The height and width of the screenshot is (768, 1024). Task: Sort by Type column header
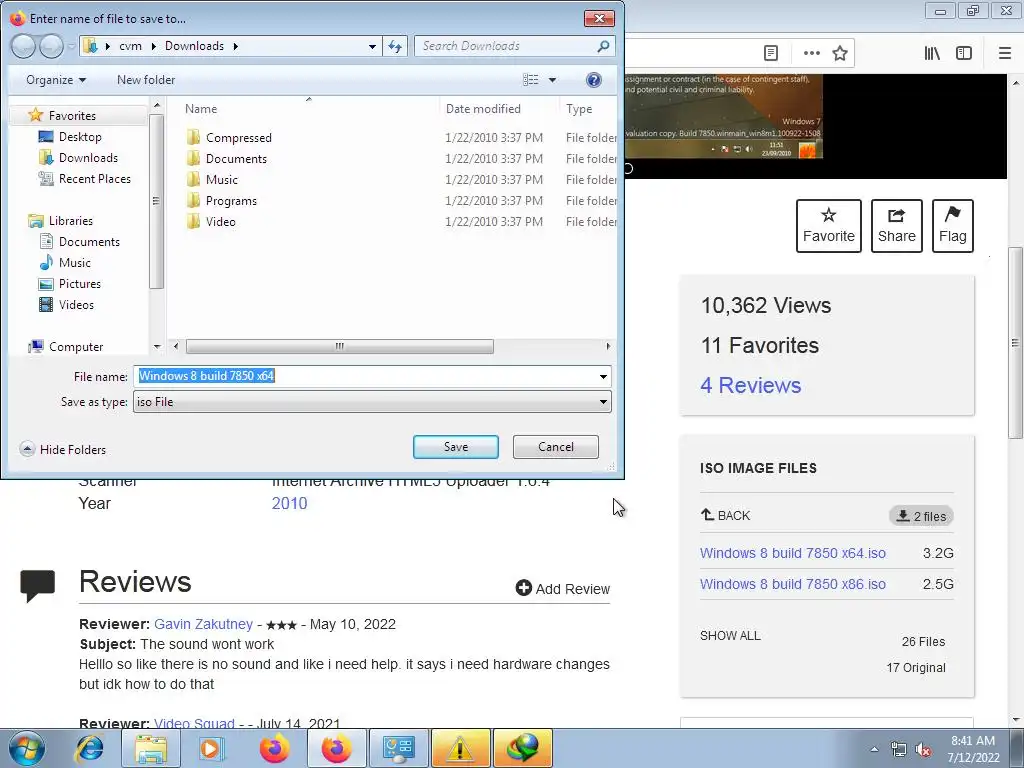click(x=579, y=109)
